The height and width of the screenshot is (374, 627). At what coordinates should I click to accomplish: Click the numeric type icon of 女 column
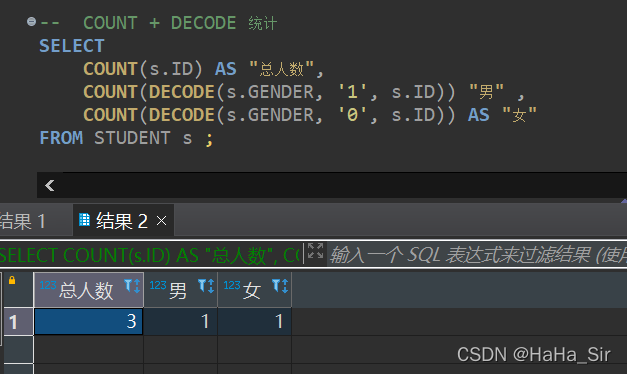click(232, 285)
